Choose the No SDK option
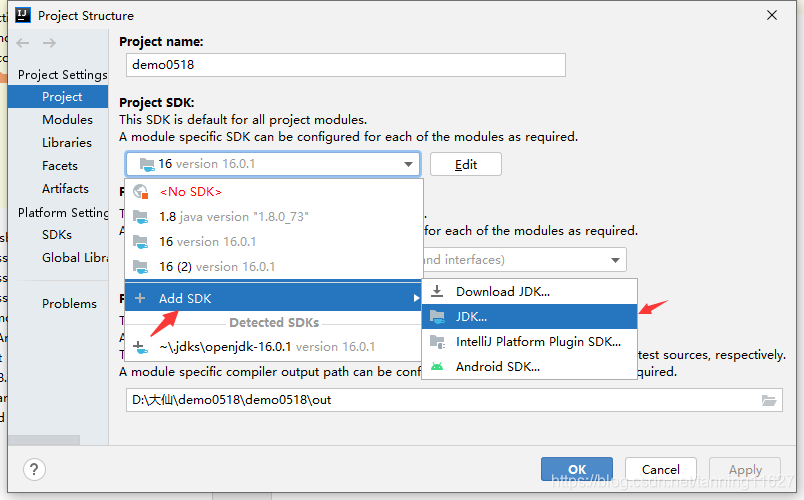This screenshot has width=804, height=500. coord(191,191)
